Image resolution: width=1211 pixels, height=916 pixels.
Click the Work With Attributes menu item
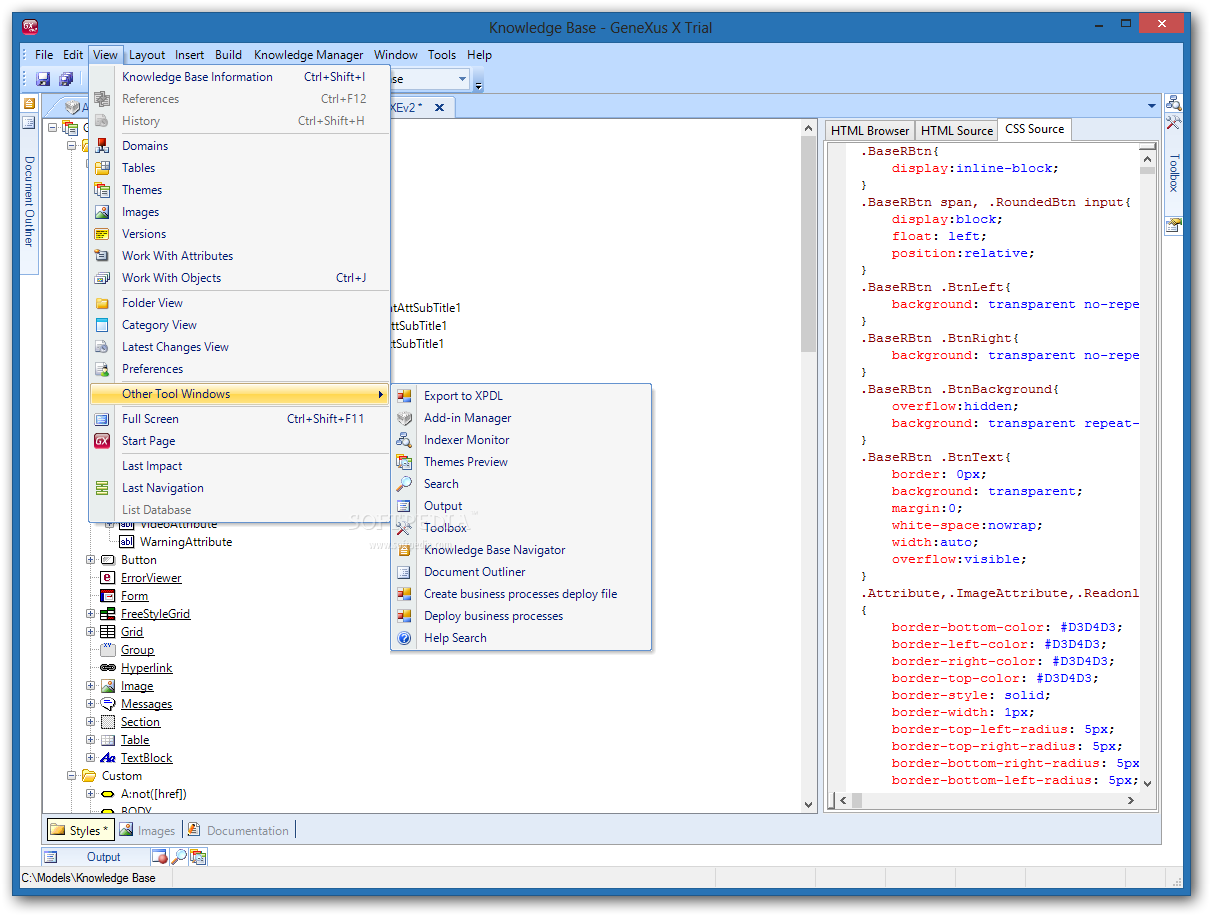(240, 256)
